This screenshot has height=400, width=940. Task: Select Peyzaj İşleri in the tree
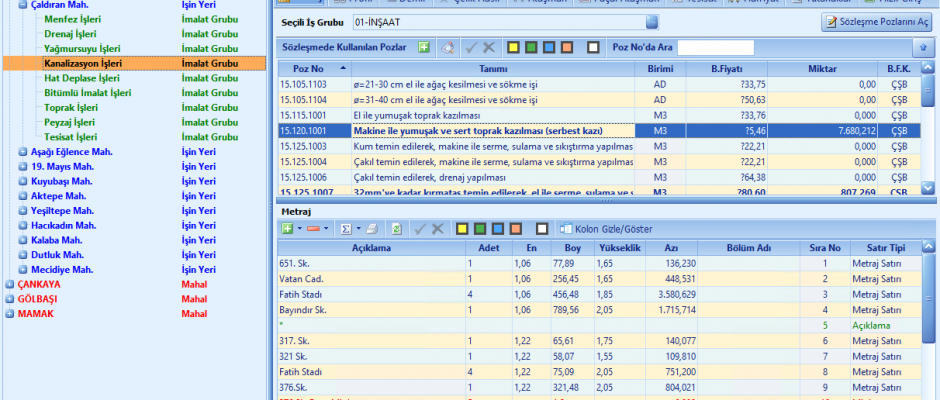70,122
